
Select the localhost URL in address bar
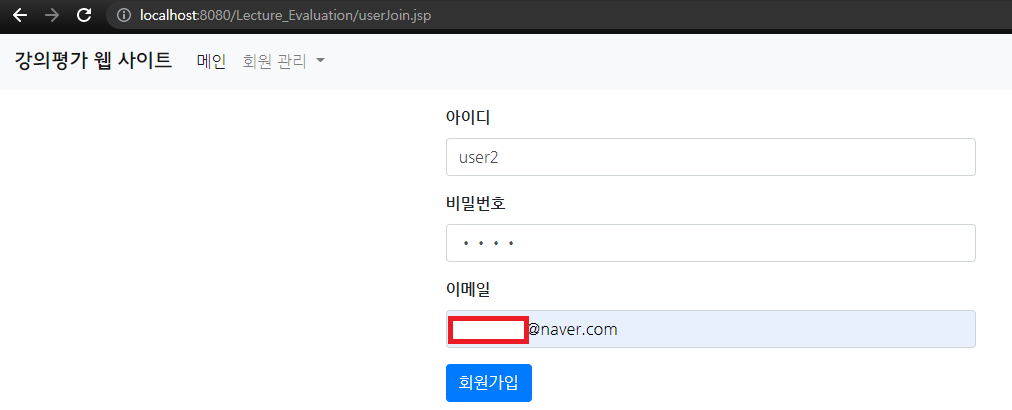coord(285,15)
